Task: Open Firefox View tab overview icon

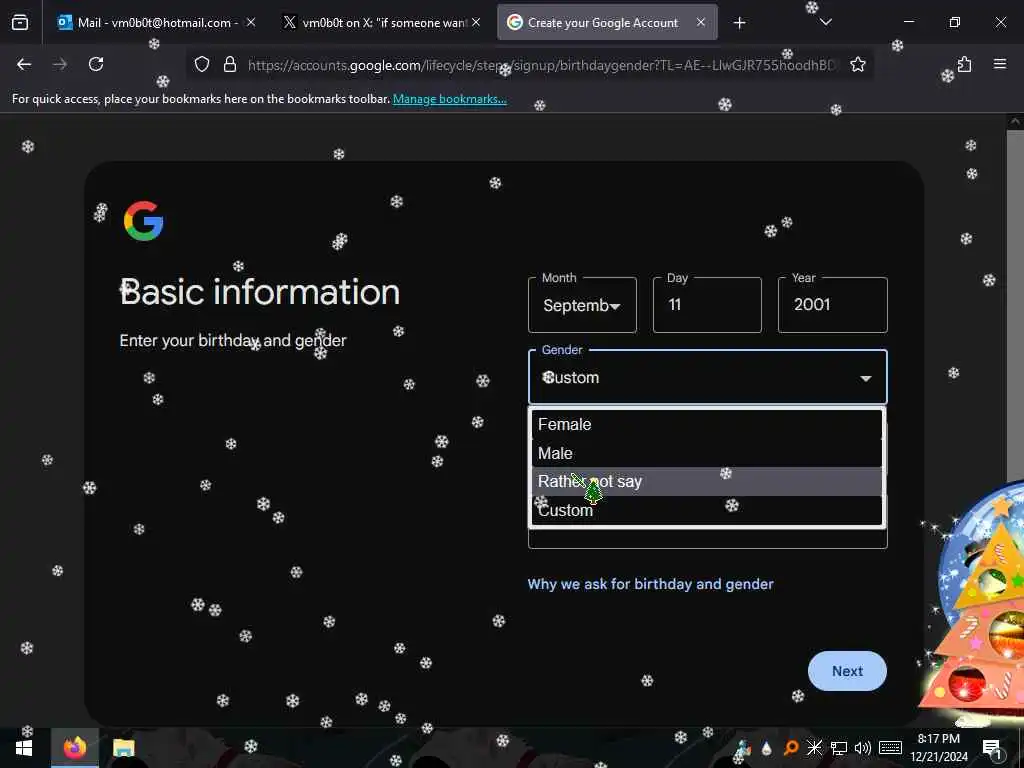Action: (20, 23)
